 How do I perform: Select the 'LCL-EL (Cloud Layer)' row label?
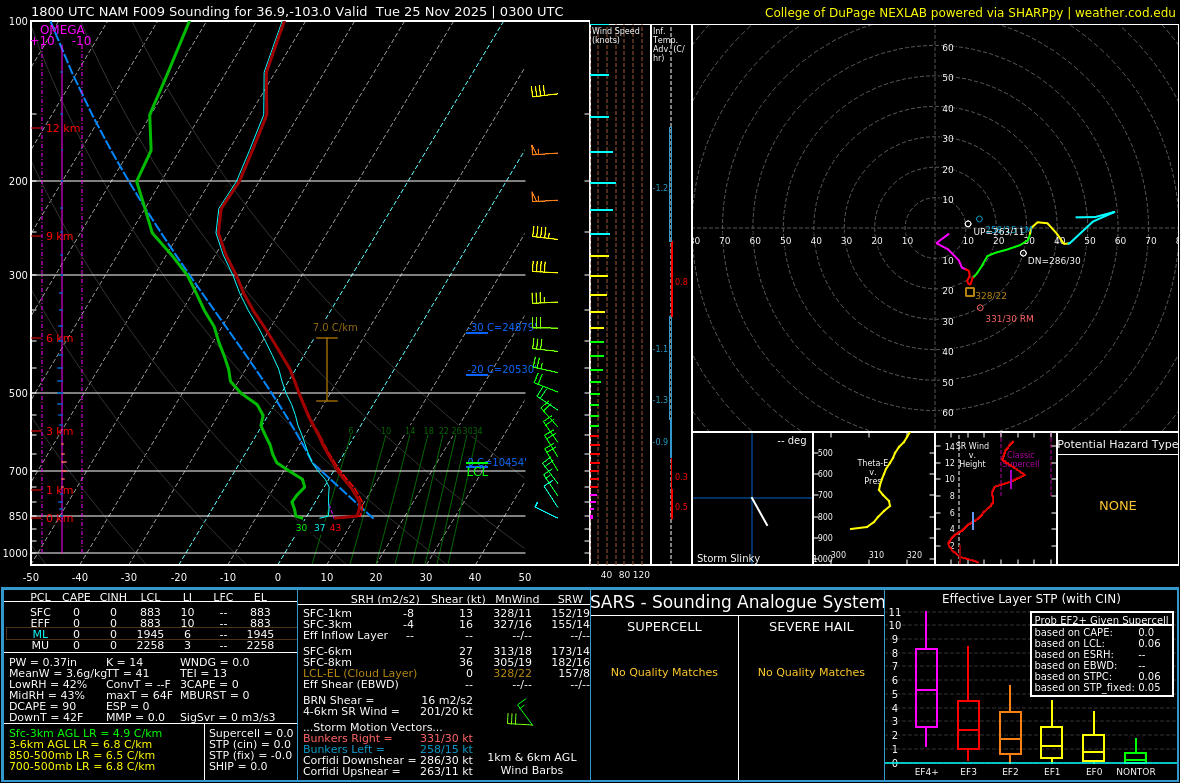pos(360,673)
